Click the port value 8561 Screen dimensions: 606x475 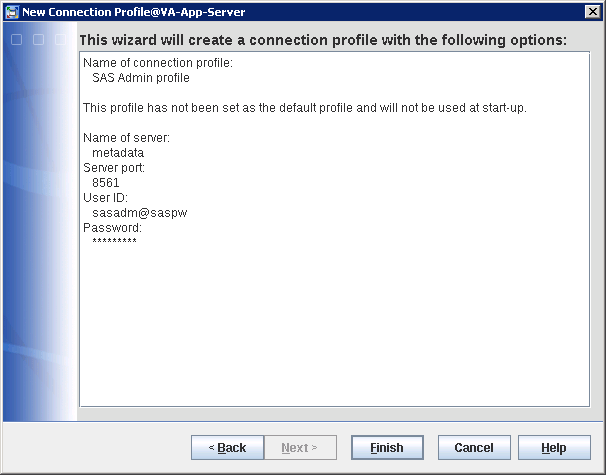[105, 182]
